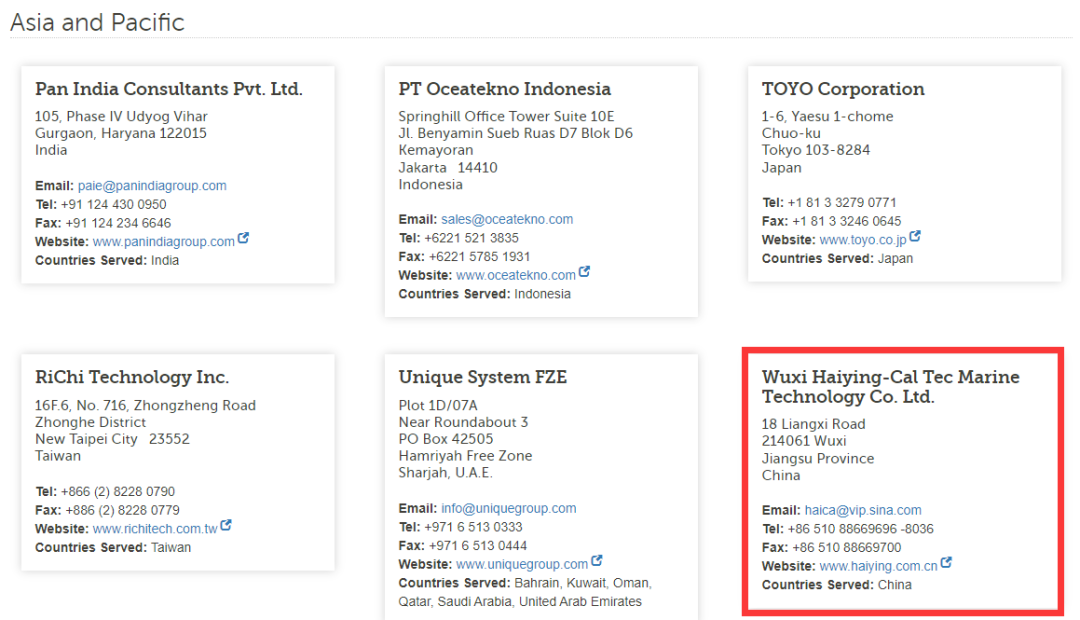This screenshot has height=620, width=1080.
Task: Click external link icon next to www.panindiagroup.com
Action: (243, 240)
